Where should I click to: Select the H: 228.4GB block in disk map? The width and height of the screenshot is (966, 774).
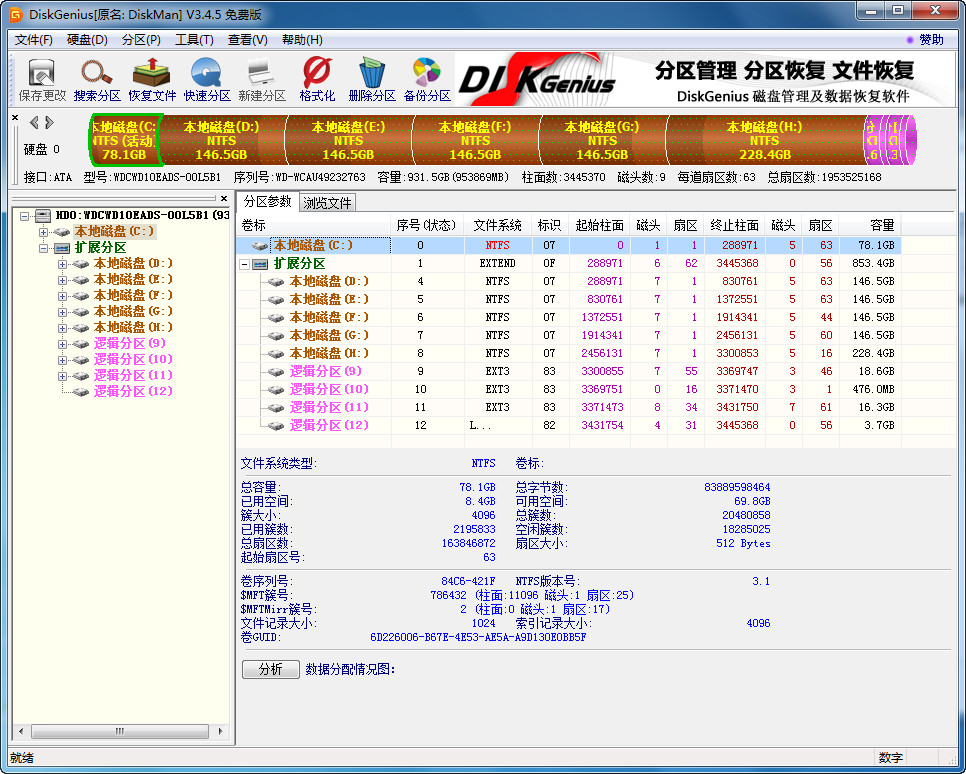point(764,141)
